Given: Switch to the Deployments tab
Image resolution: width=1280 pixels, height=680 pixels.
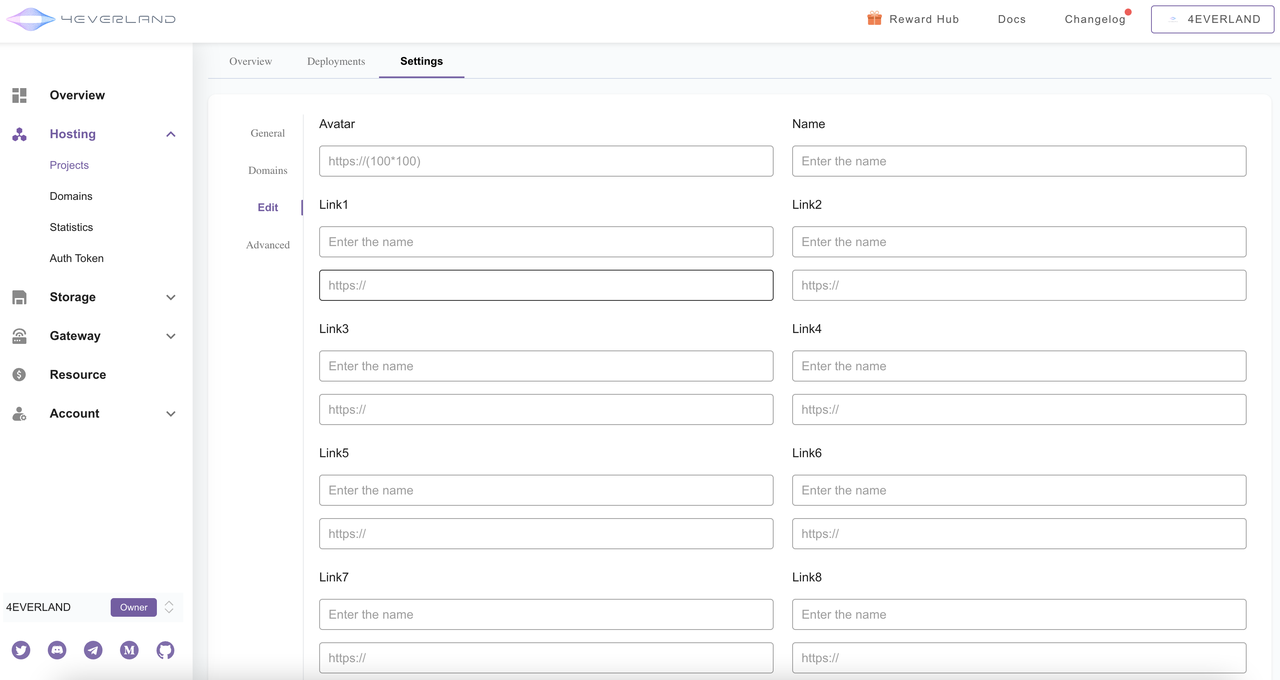Looking at the screenshot, I should [x=336, y=61].
